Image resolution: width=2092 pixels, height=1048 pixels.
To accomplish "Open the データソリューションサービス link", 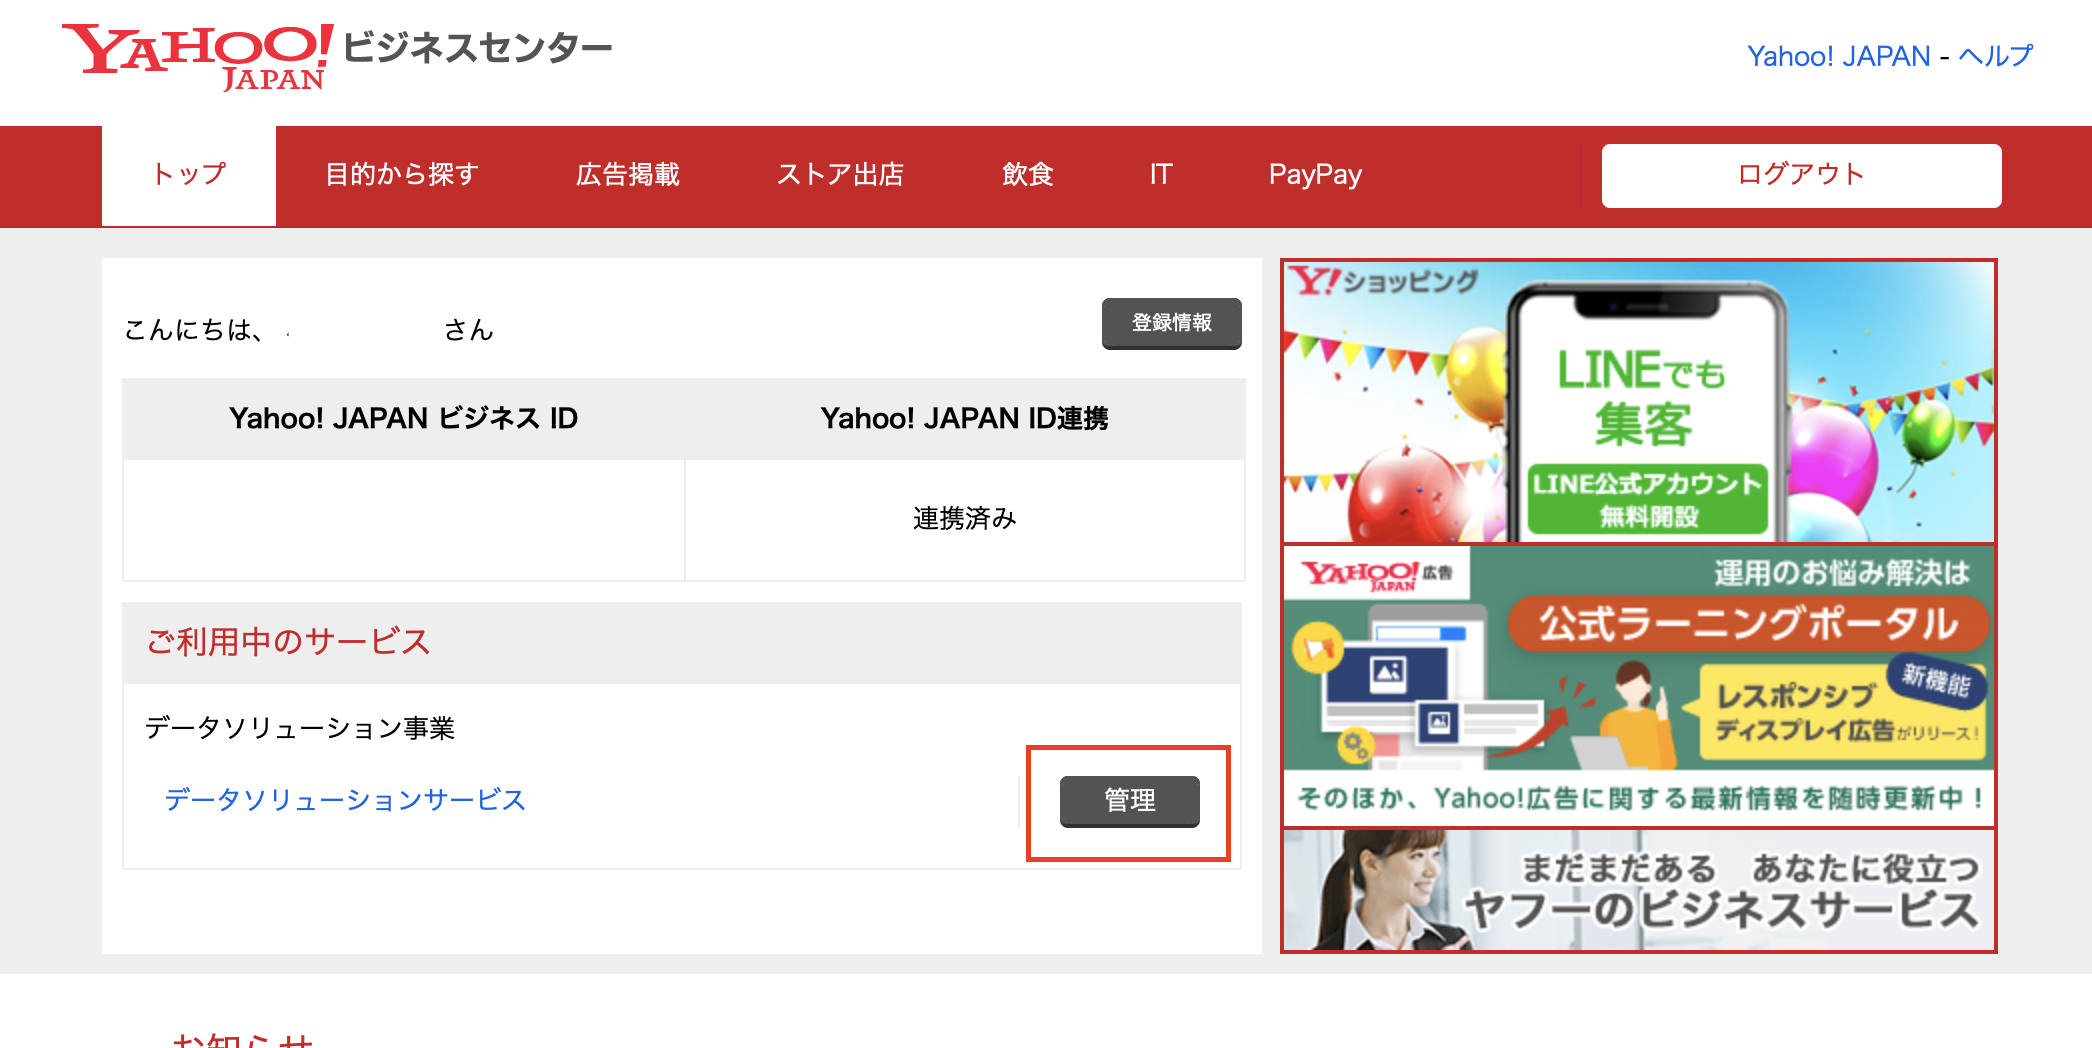I will 345,800.
